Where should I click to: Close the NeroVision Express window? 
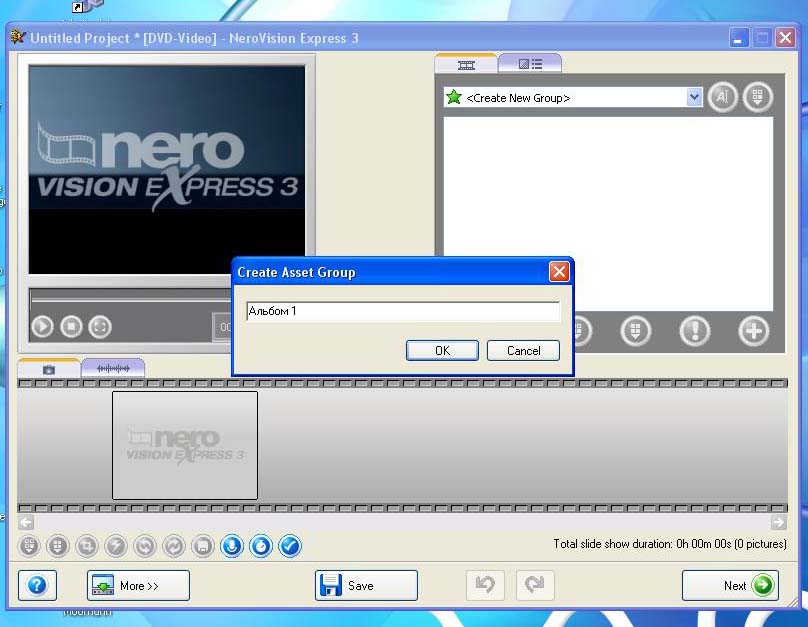click(786, 38)
